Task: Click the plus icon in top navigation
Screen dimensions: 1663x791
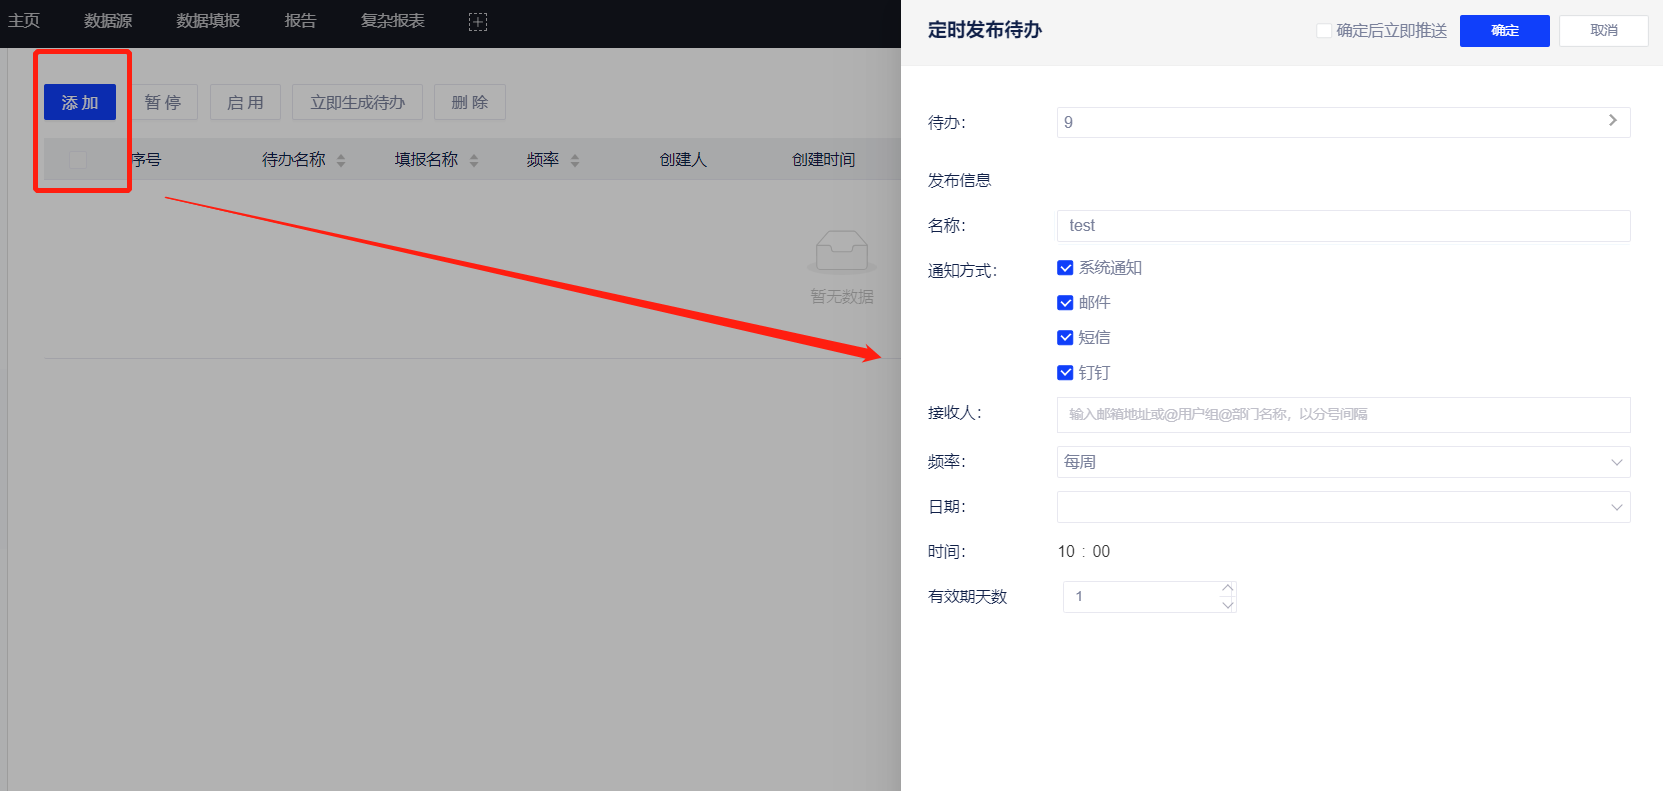Action: coord(478,22)
